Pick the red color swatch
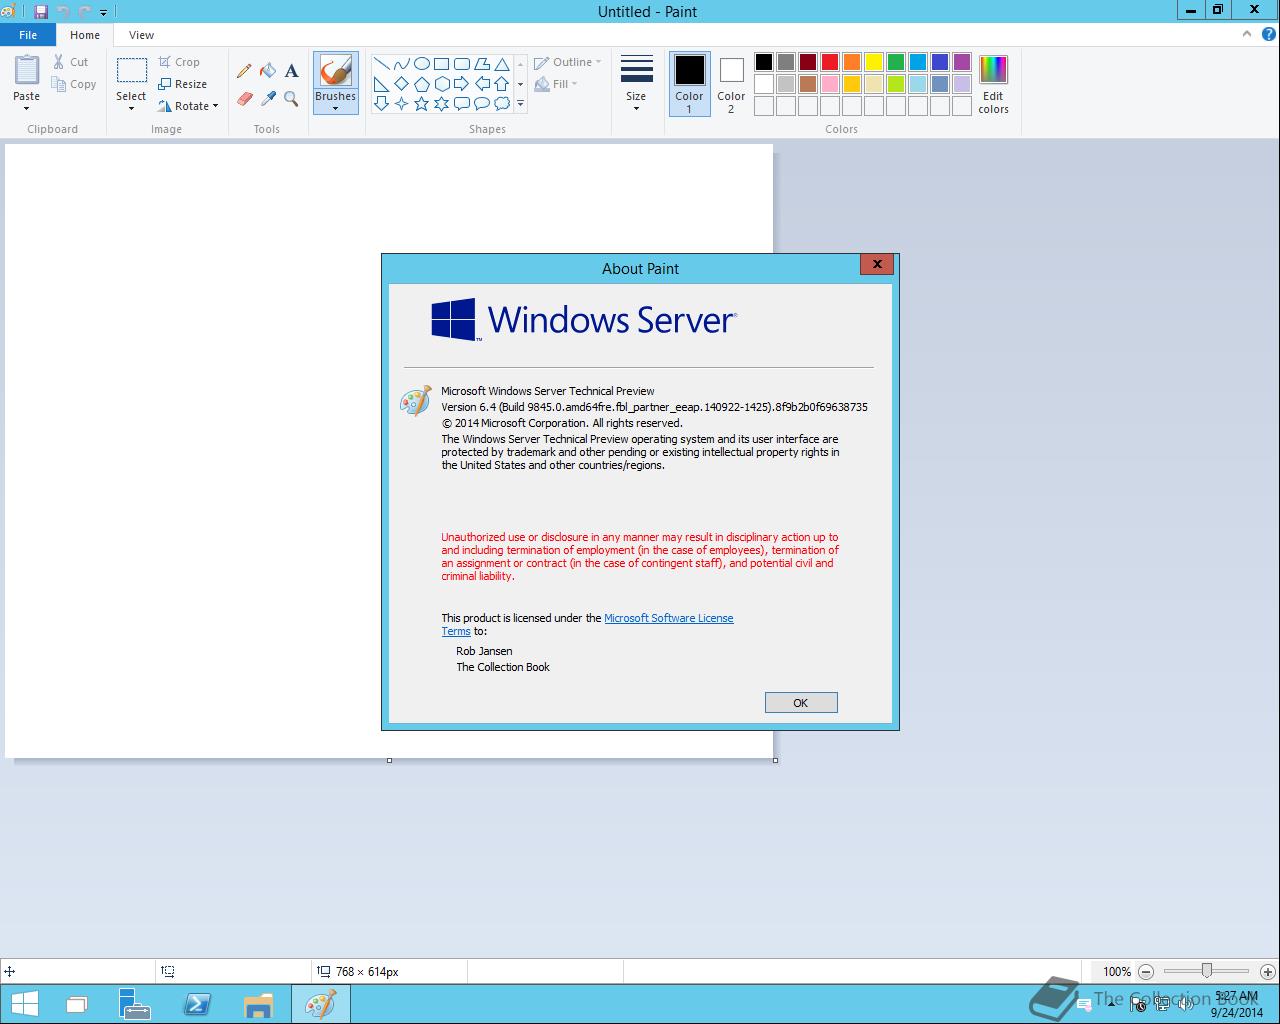 pyautogui.click(x=830, y=62)
